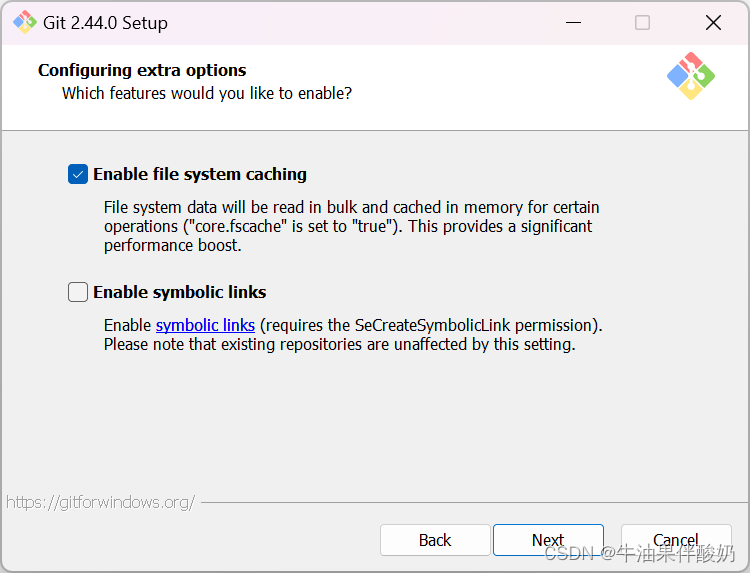
Task: Minimize the Git Setup window
Action: [573, 22]
